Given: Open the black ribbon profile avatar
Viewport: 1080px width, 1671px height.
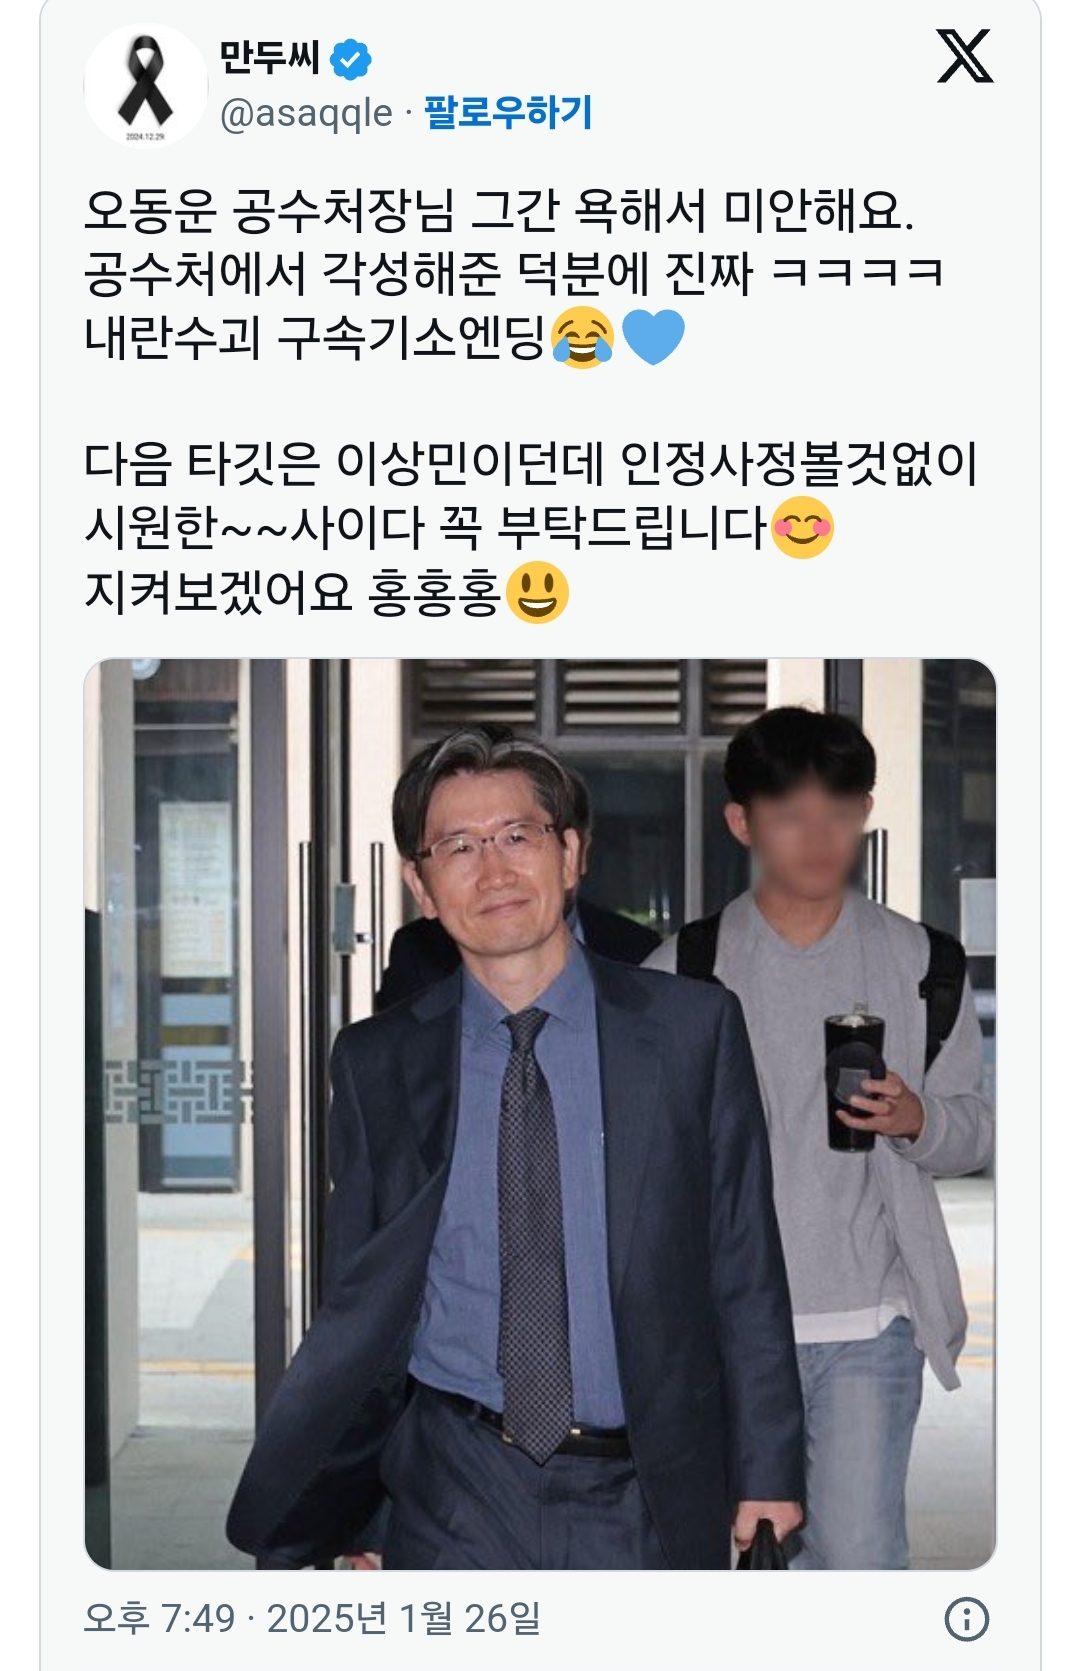Looking at the screenshot, I should tap(146, 86).
